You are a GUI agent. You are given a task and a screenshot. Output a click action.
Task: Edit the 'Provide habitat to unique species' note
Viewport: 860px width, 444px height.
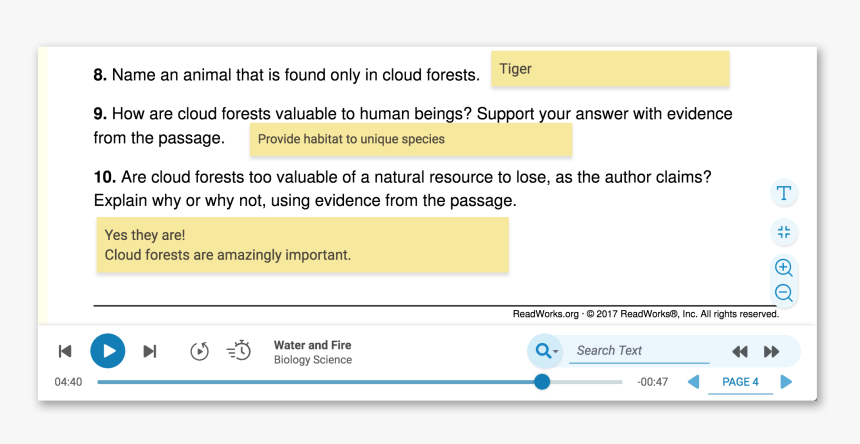[411, 139]
